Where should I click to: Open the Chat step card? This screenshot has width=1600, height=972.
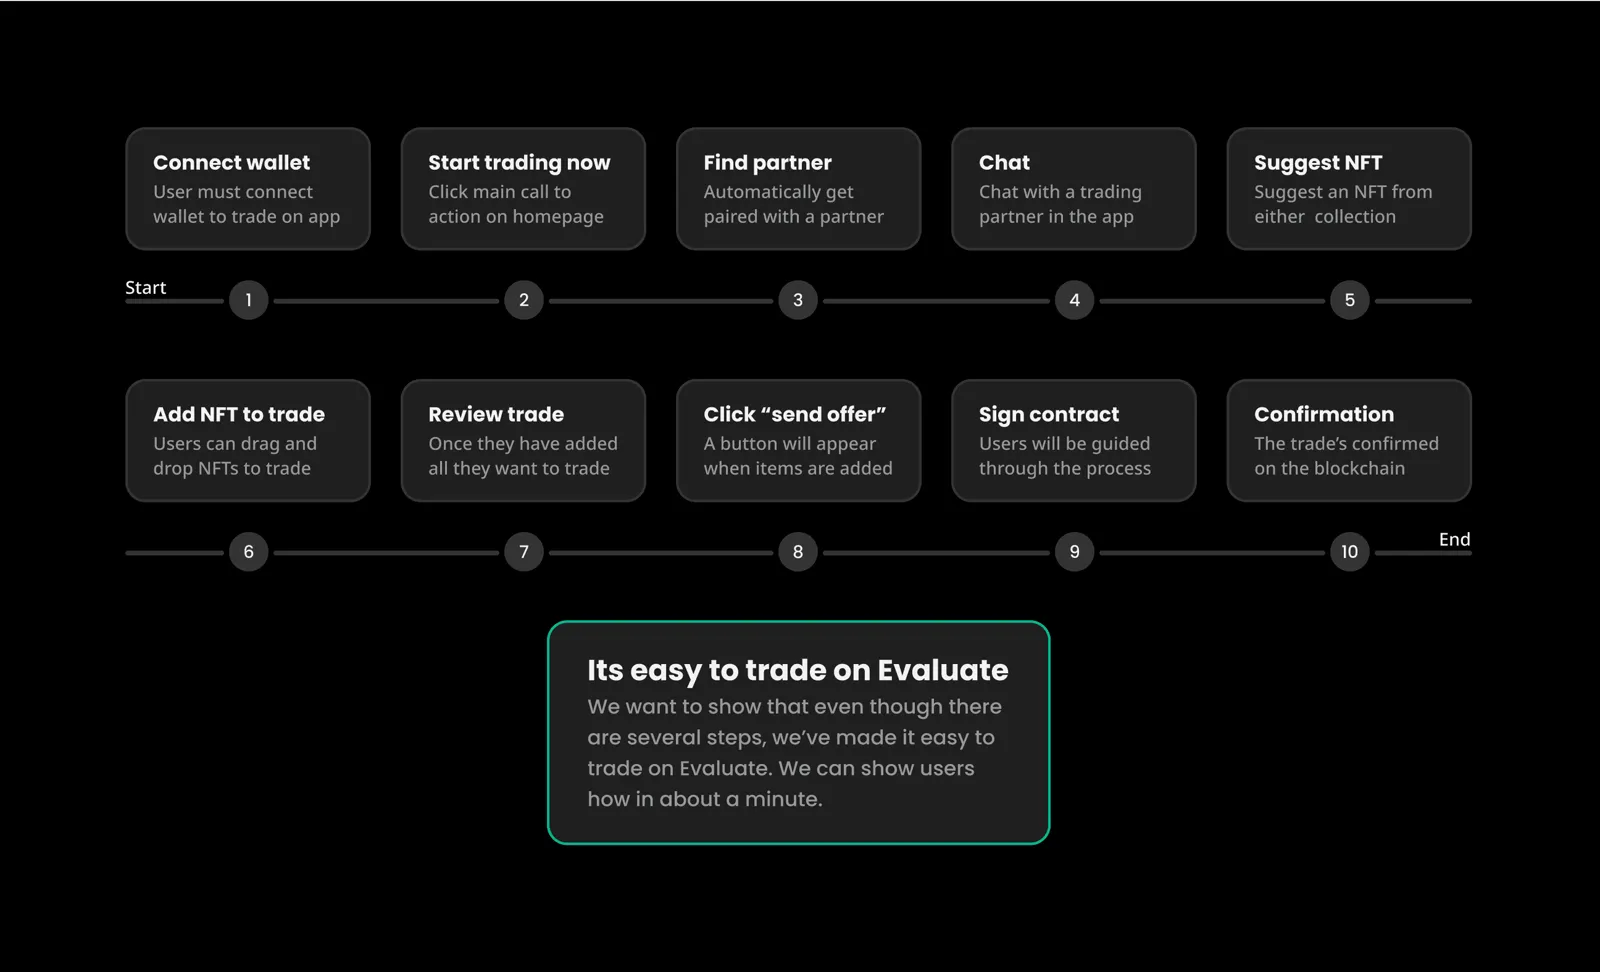(x=1074, y=189)
